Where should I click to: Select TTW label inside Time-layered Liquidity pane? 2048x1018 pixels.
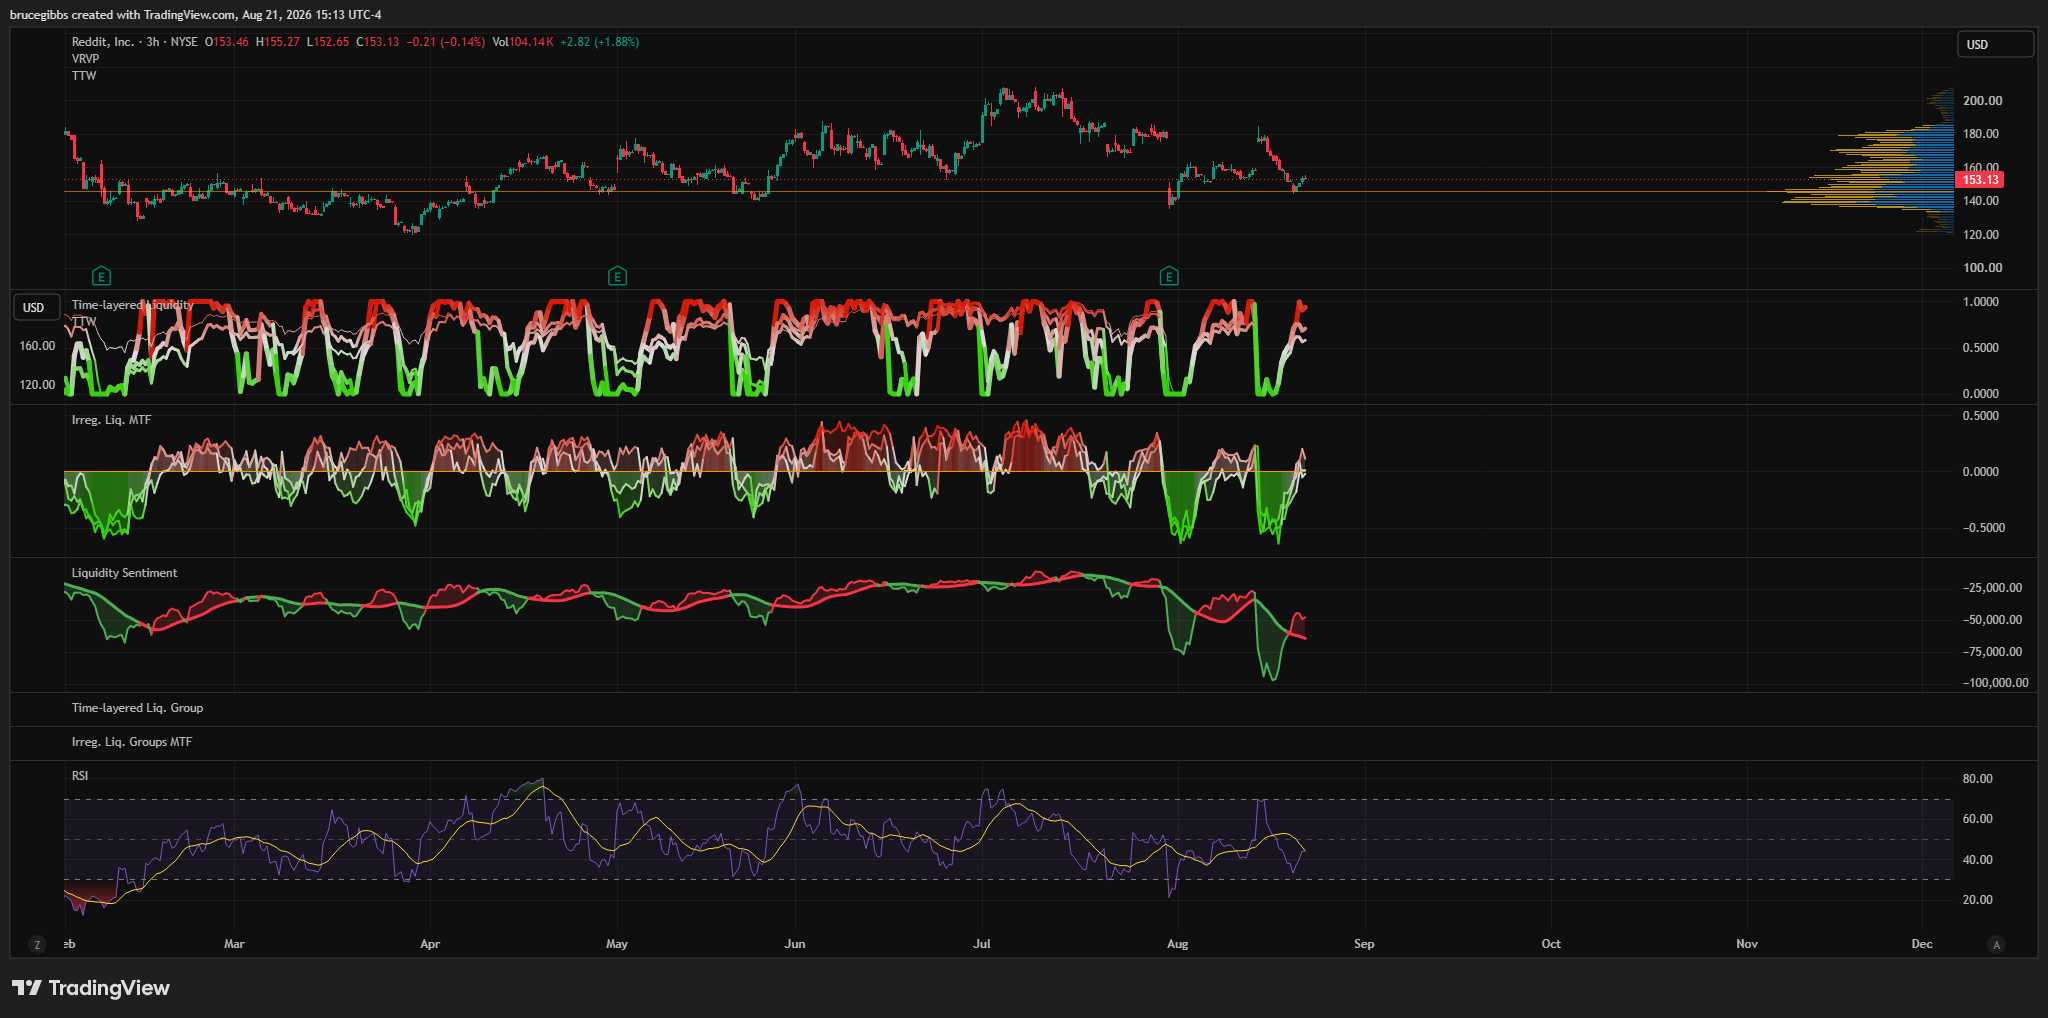[84, 321]
